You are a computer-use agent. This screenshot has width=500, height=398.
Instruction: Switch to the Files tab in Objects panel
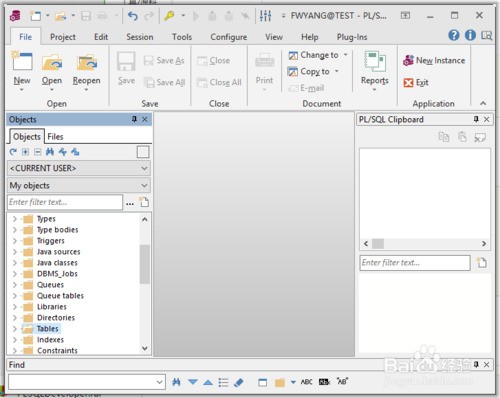[55, 137]
